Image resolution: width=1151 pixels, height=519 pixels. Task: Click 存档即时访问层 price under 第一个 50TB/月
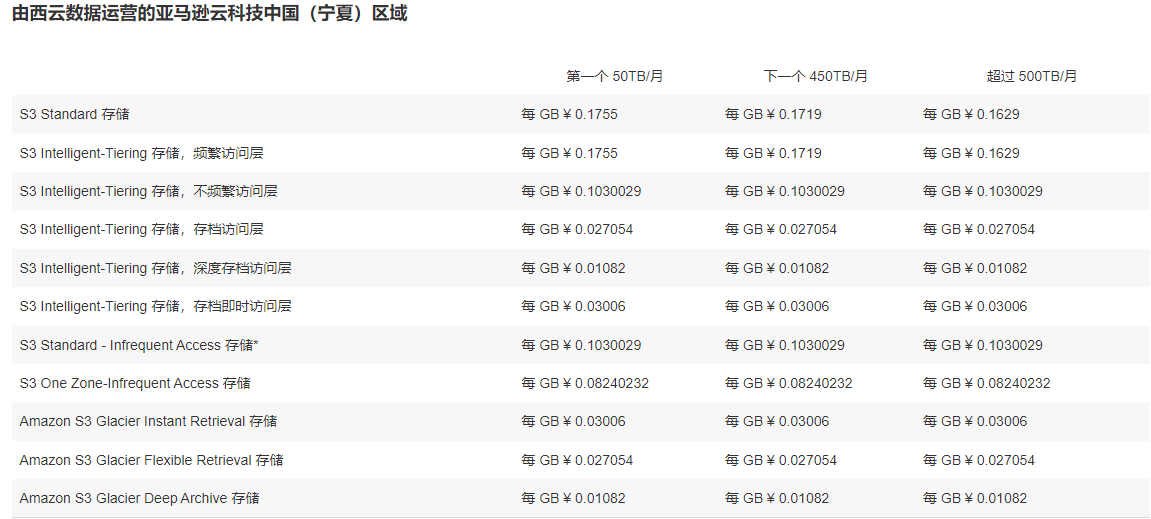[573, 307]
